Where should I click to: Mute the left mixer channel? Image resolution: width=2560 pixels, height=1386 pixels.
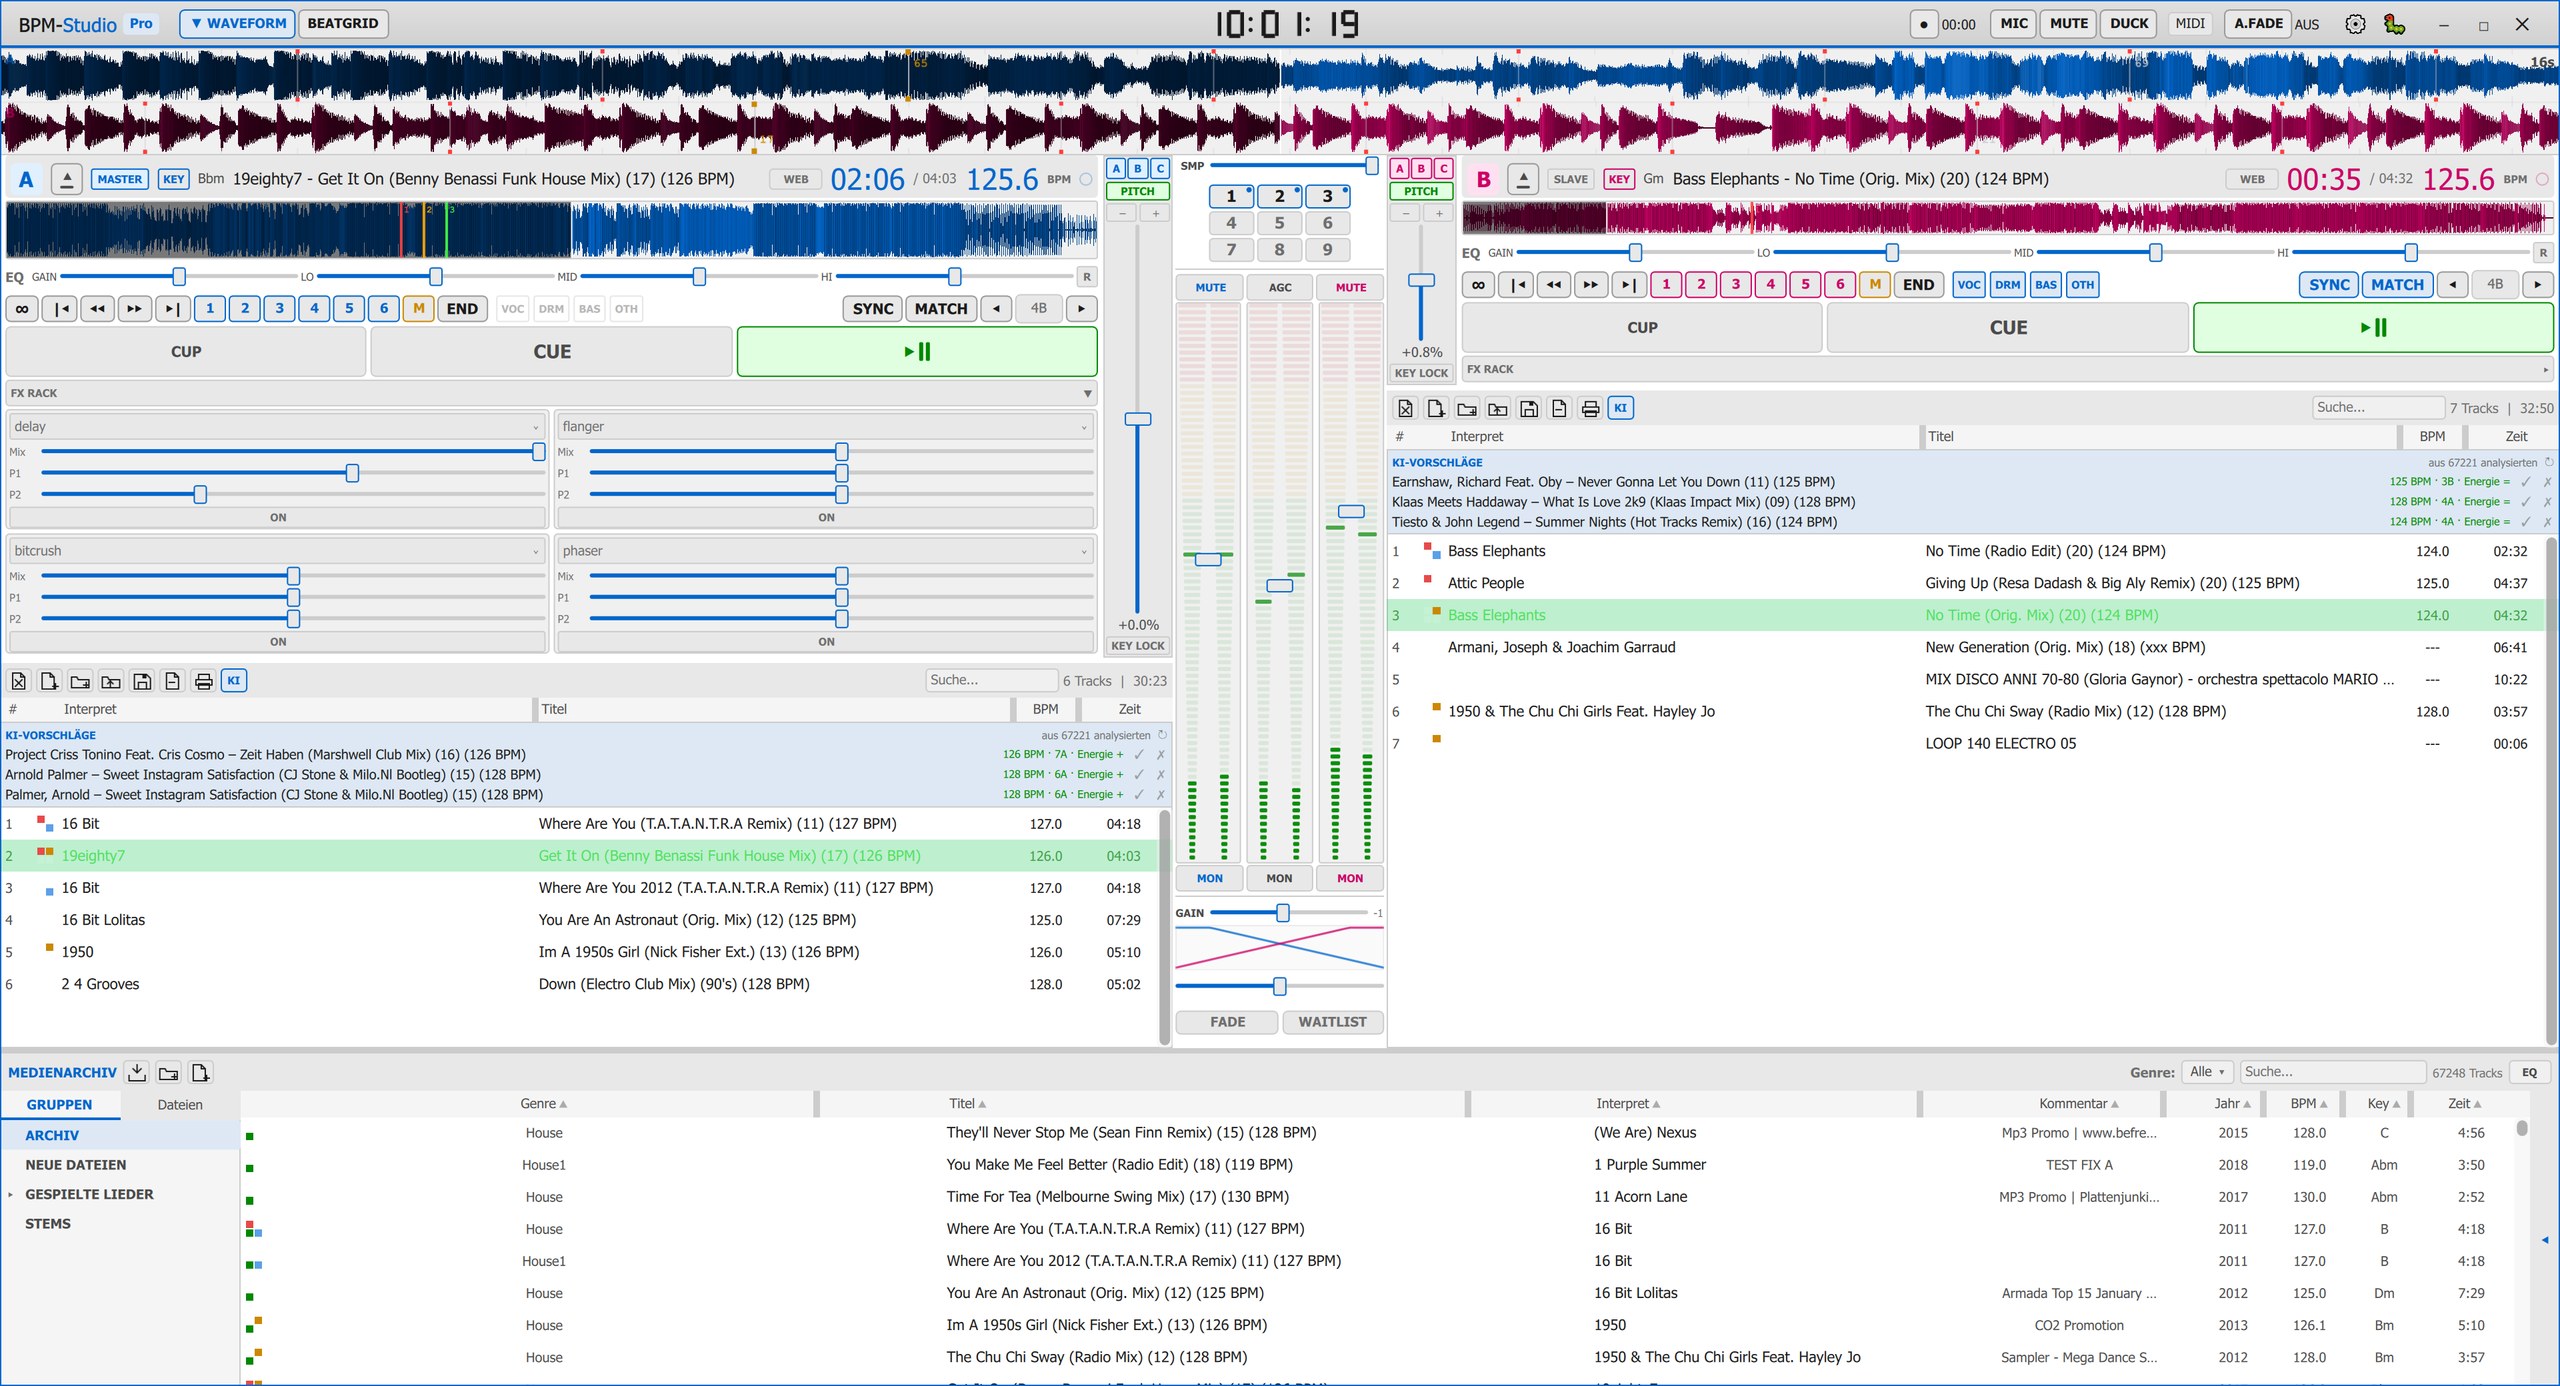pyautogui.click(x=1210, y=287)
